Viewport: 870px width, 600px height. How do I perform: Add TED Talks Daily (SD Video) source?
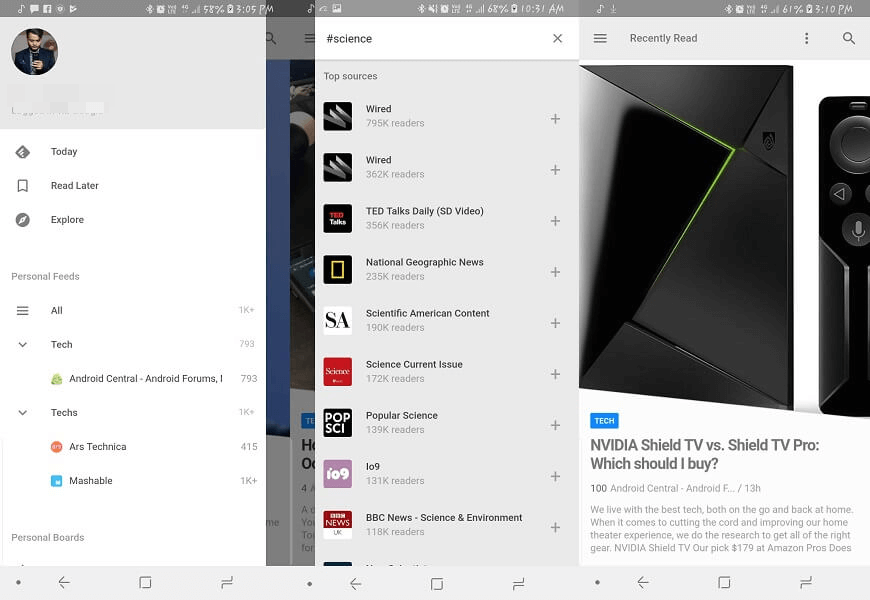(x=555, y=221)
